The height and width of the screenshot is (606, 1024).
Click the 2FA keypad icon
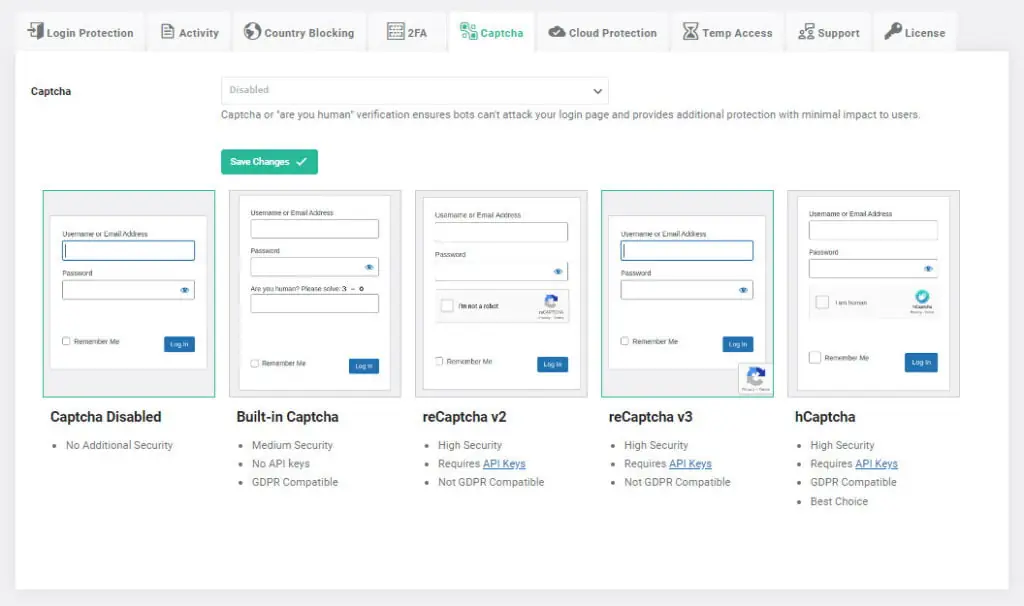[395, 32]
